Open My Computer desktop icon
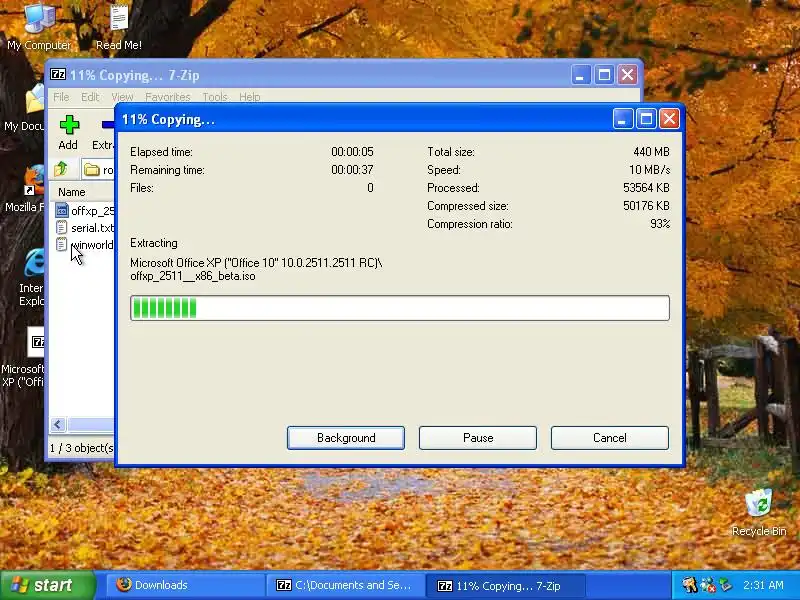Image resolution: width=800 pixels, height=600 pixels. 39,26
